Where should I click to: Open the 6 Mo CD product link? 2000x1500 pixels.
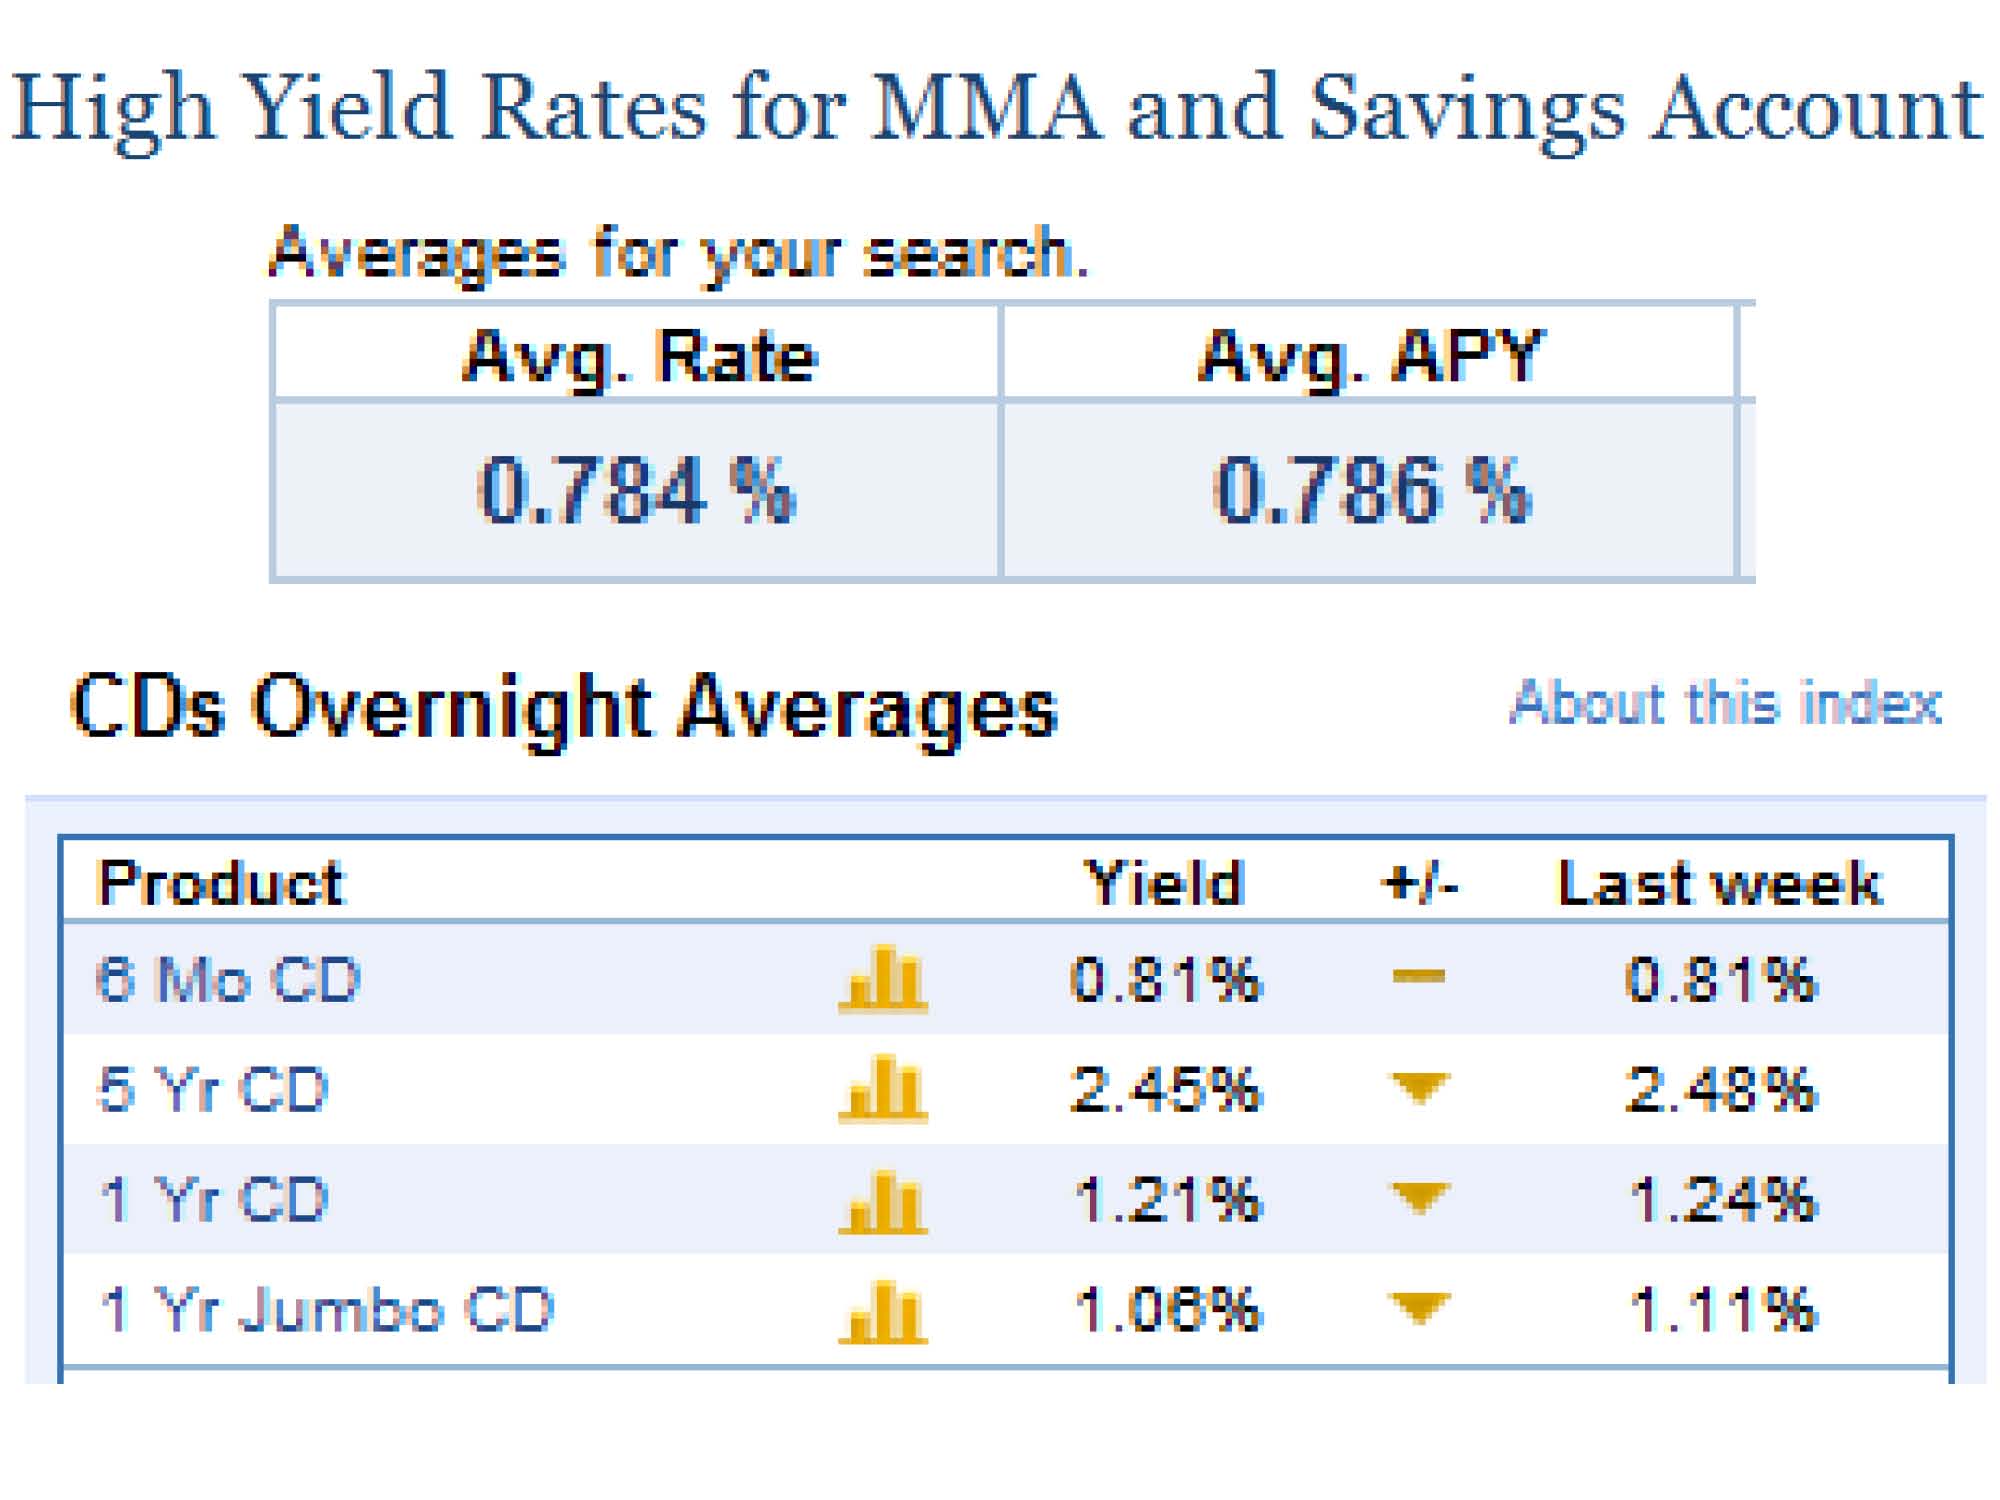coord(228,979)
